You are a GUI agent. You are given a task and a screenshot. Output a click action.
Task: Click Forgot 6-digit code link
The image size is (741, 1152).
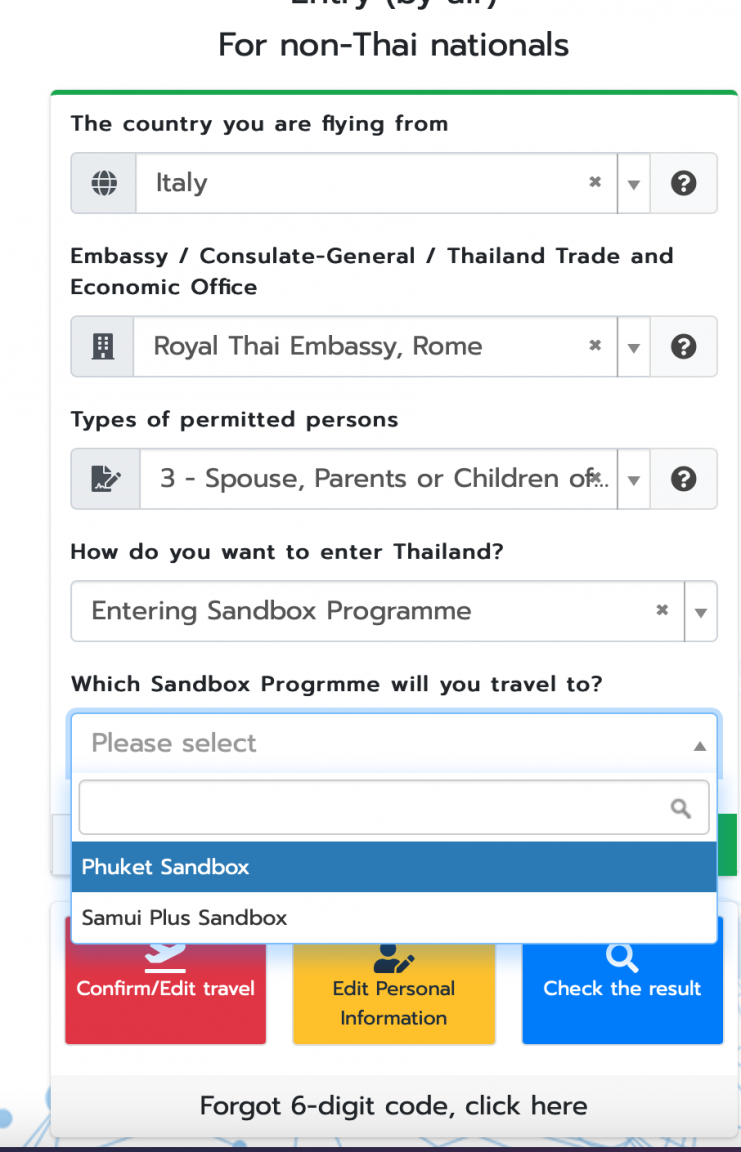(394, 1106)
